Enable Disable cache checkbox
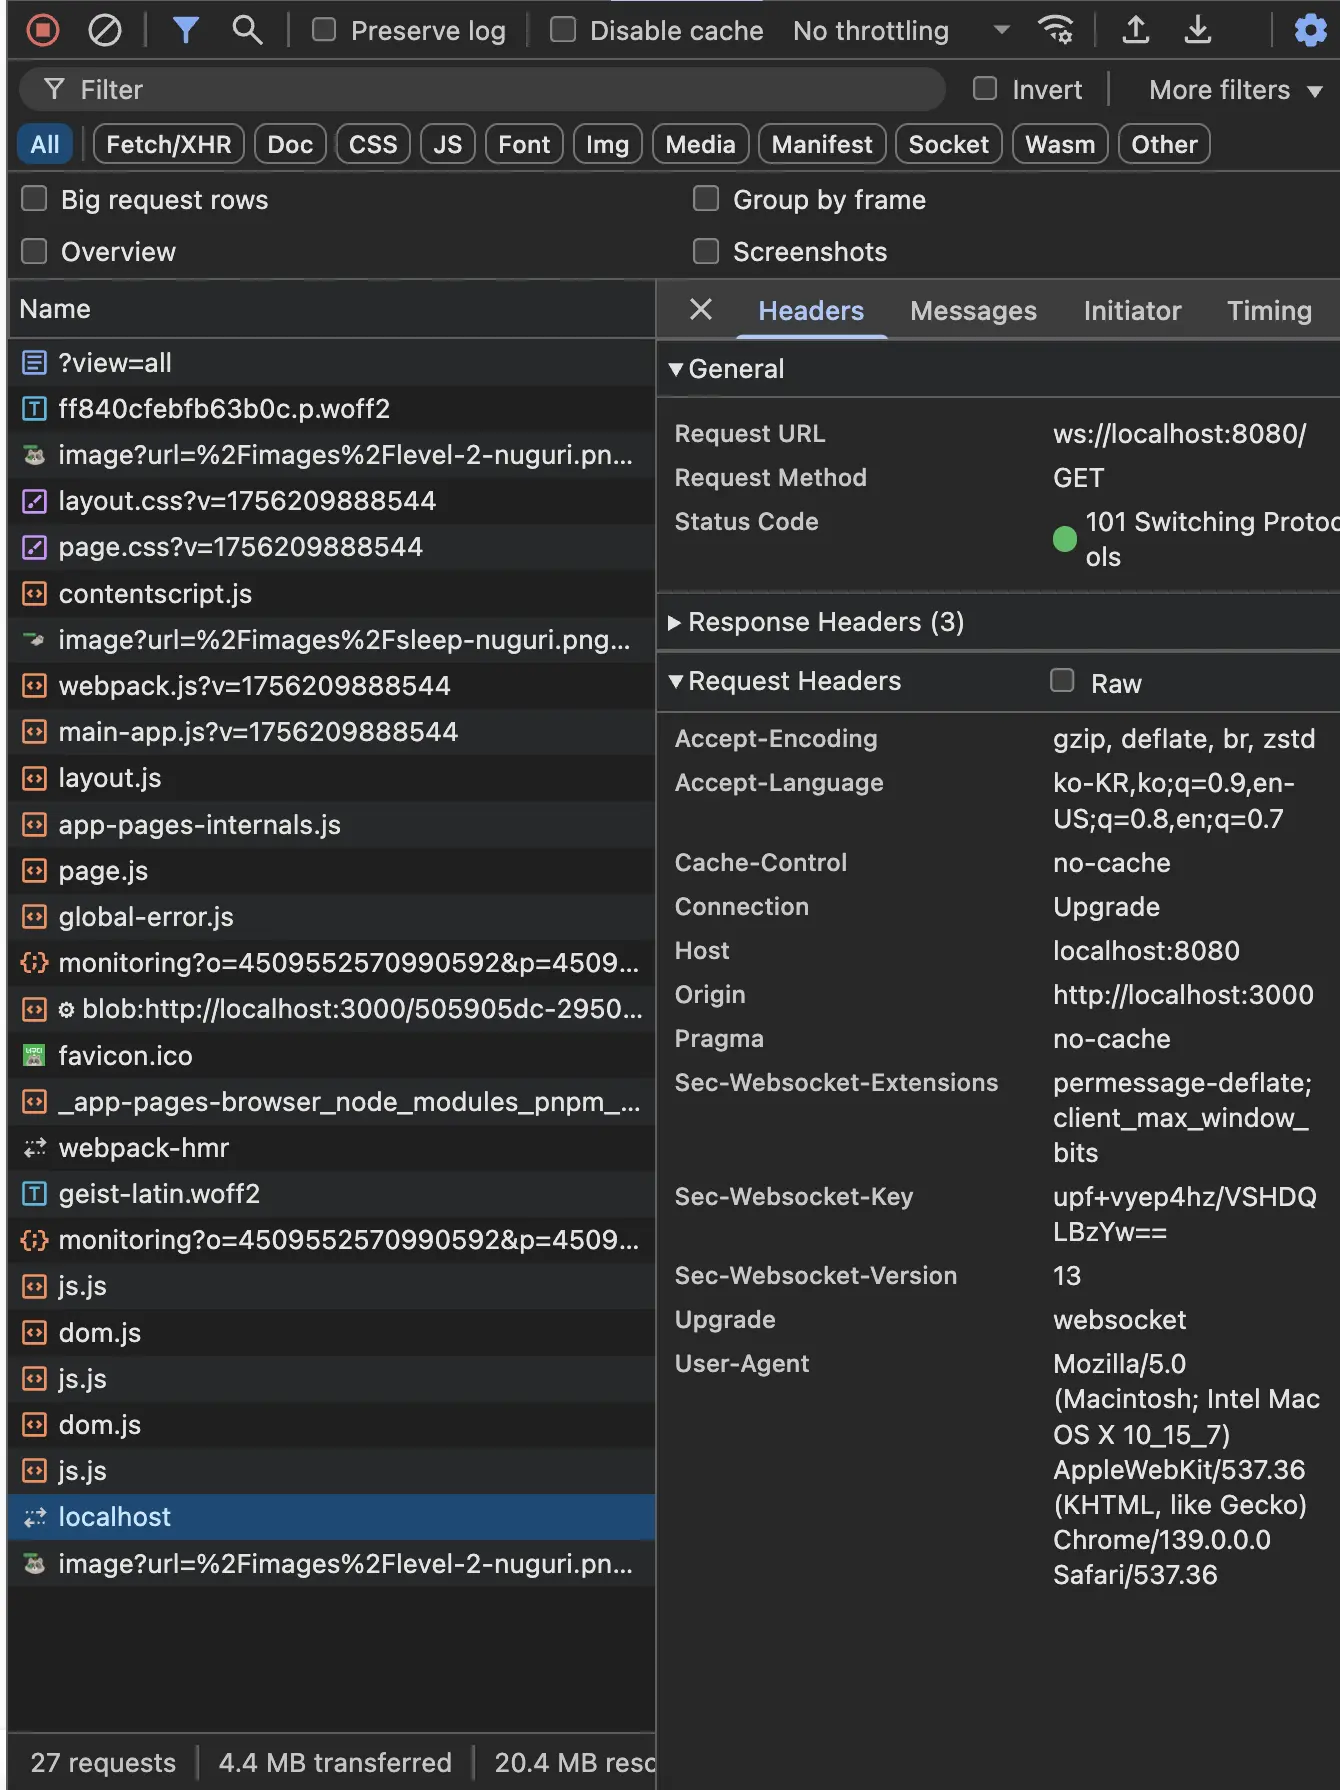Image resolution: width=1340 pixels, height=1790 pixels. [563, 30]
